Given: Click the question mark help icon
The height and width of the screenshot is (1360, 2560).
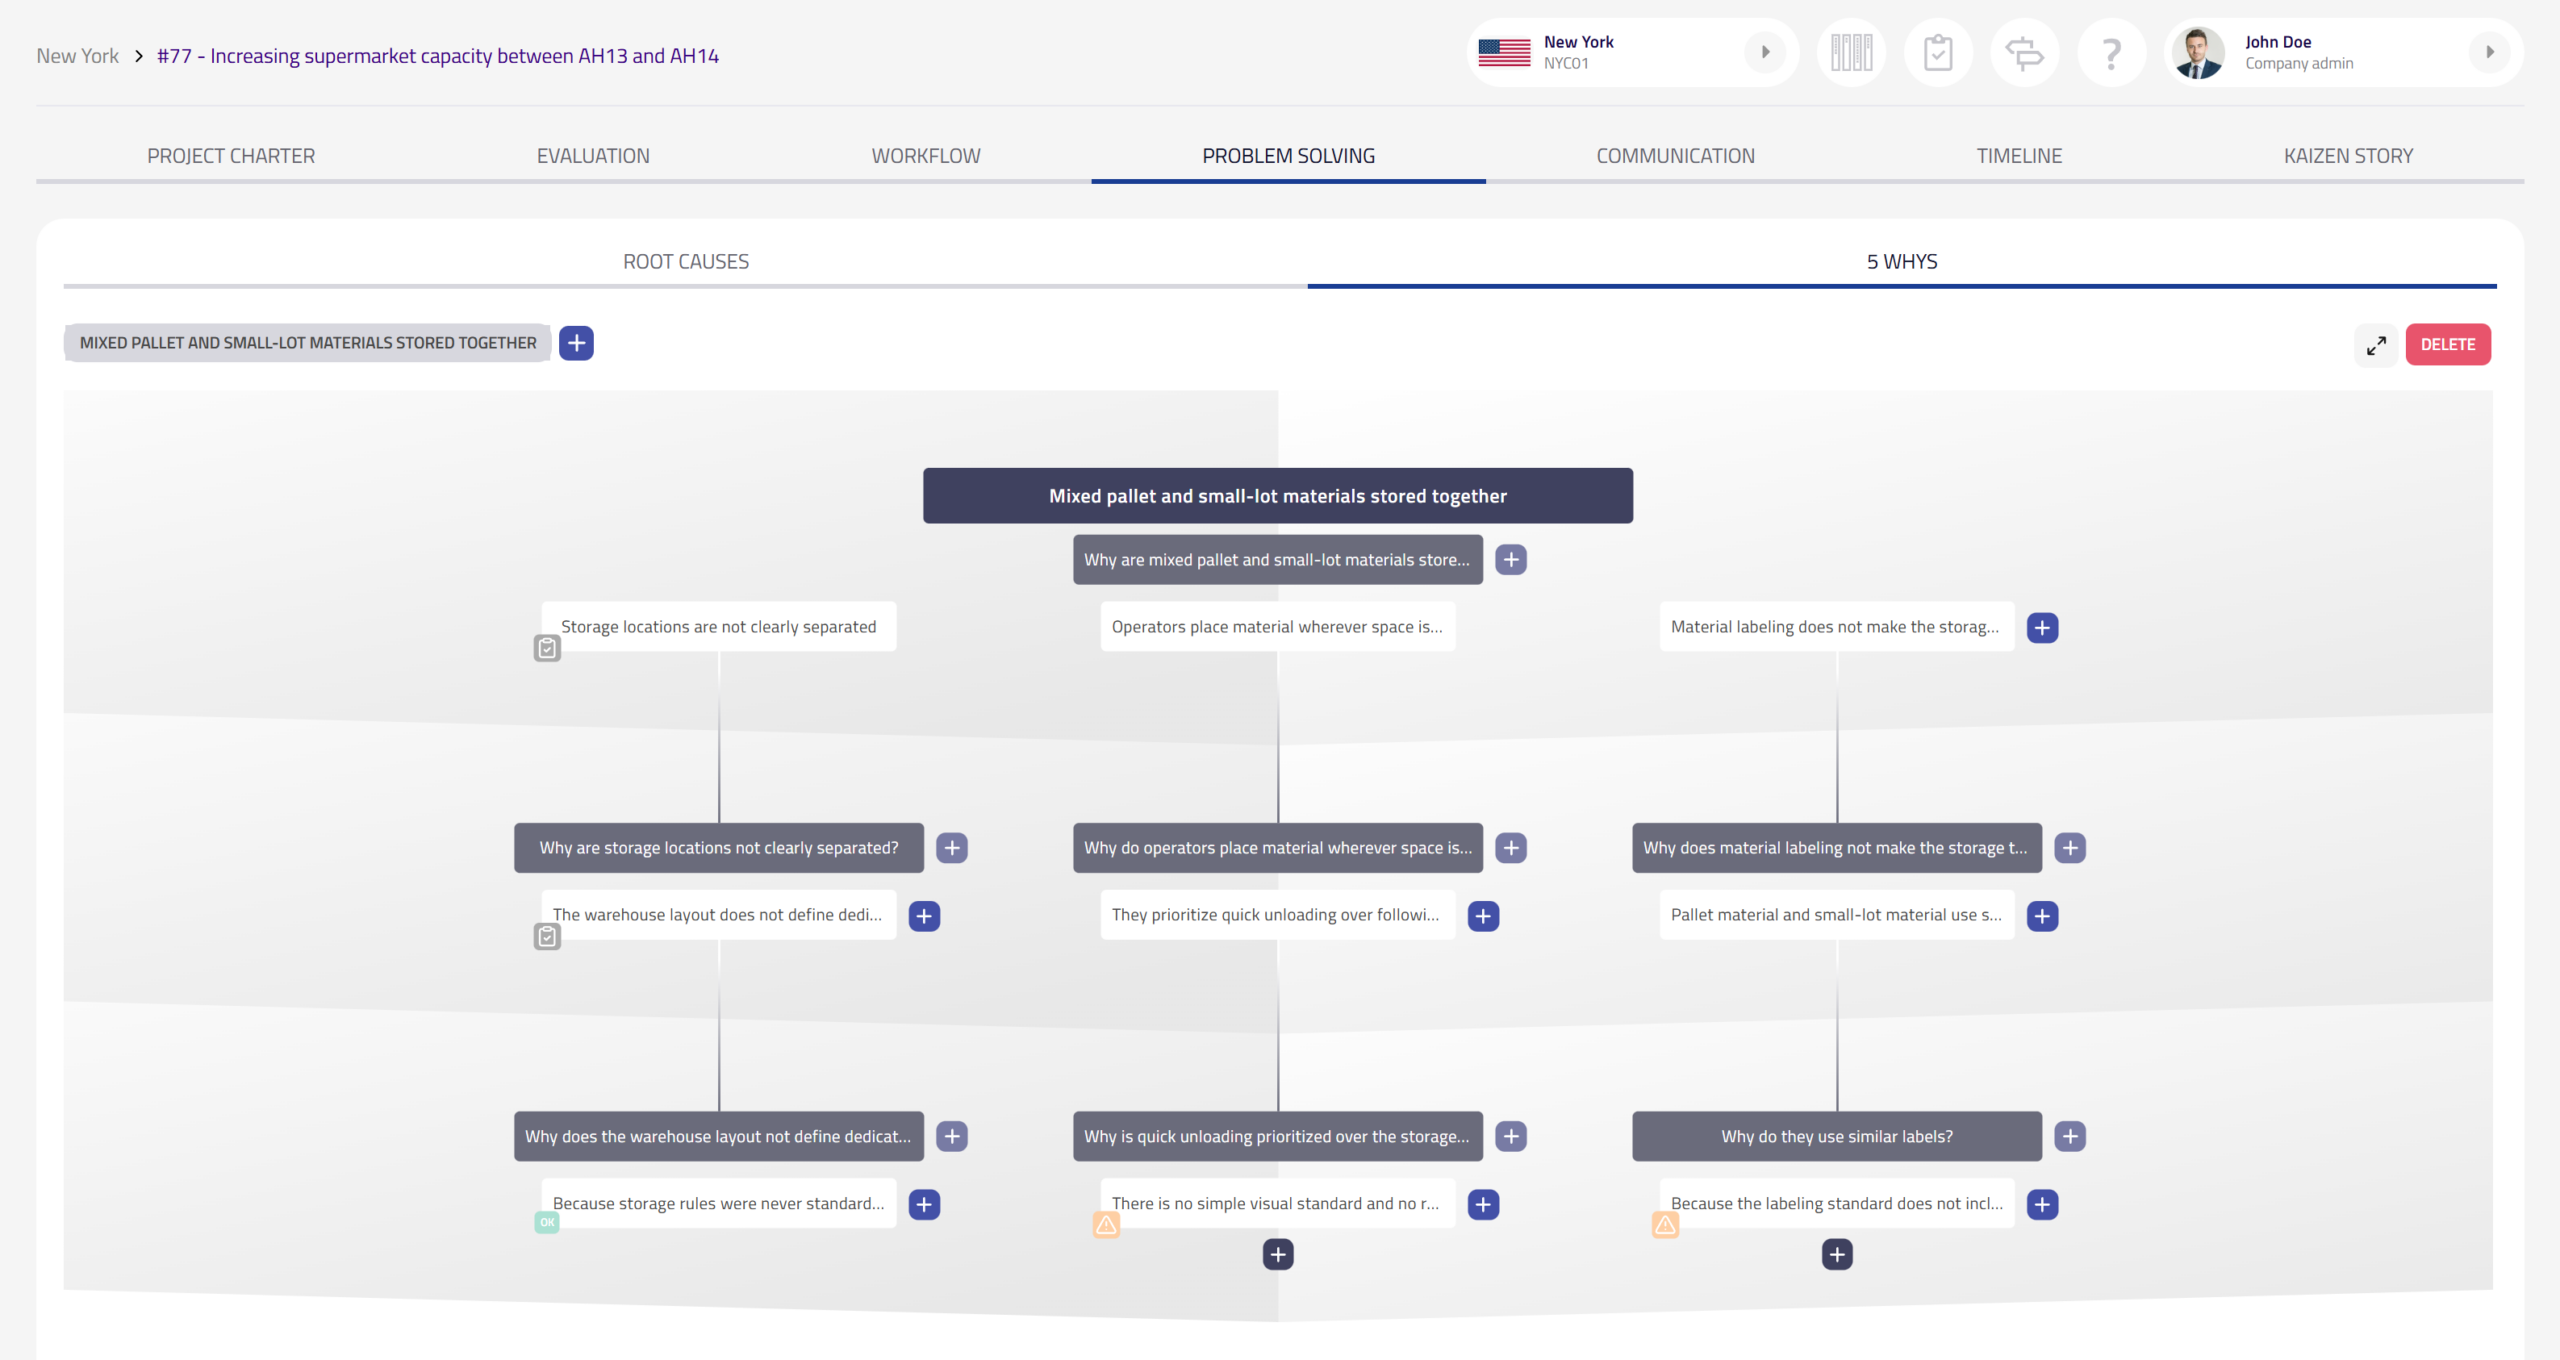Looking at the screenshot, I should coord(2111,52).
